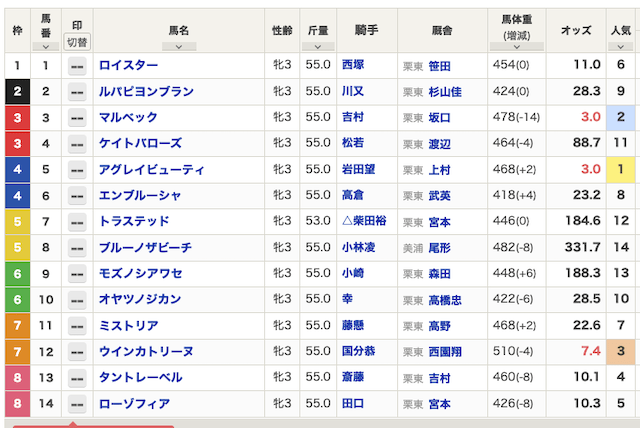Click the mark icon for タントレーベル
640x428 pixels.
click(77, 378)
